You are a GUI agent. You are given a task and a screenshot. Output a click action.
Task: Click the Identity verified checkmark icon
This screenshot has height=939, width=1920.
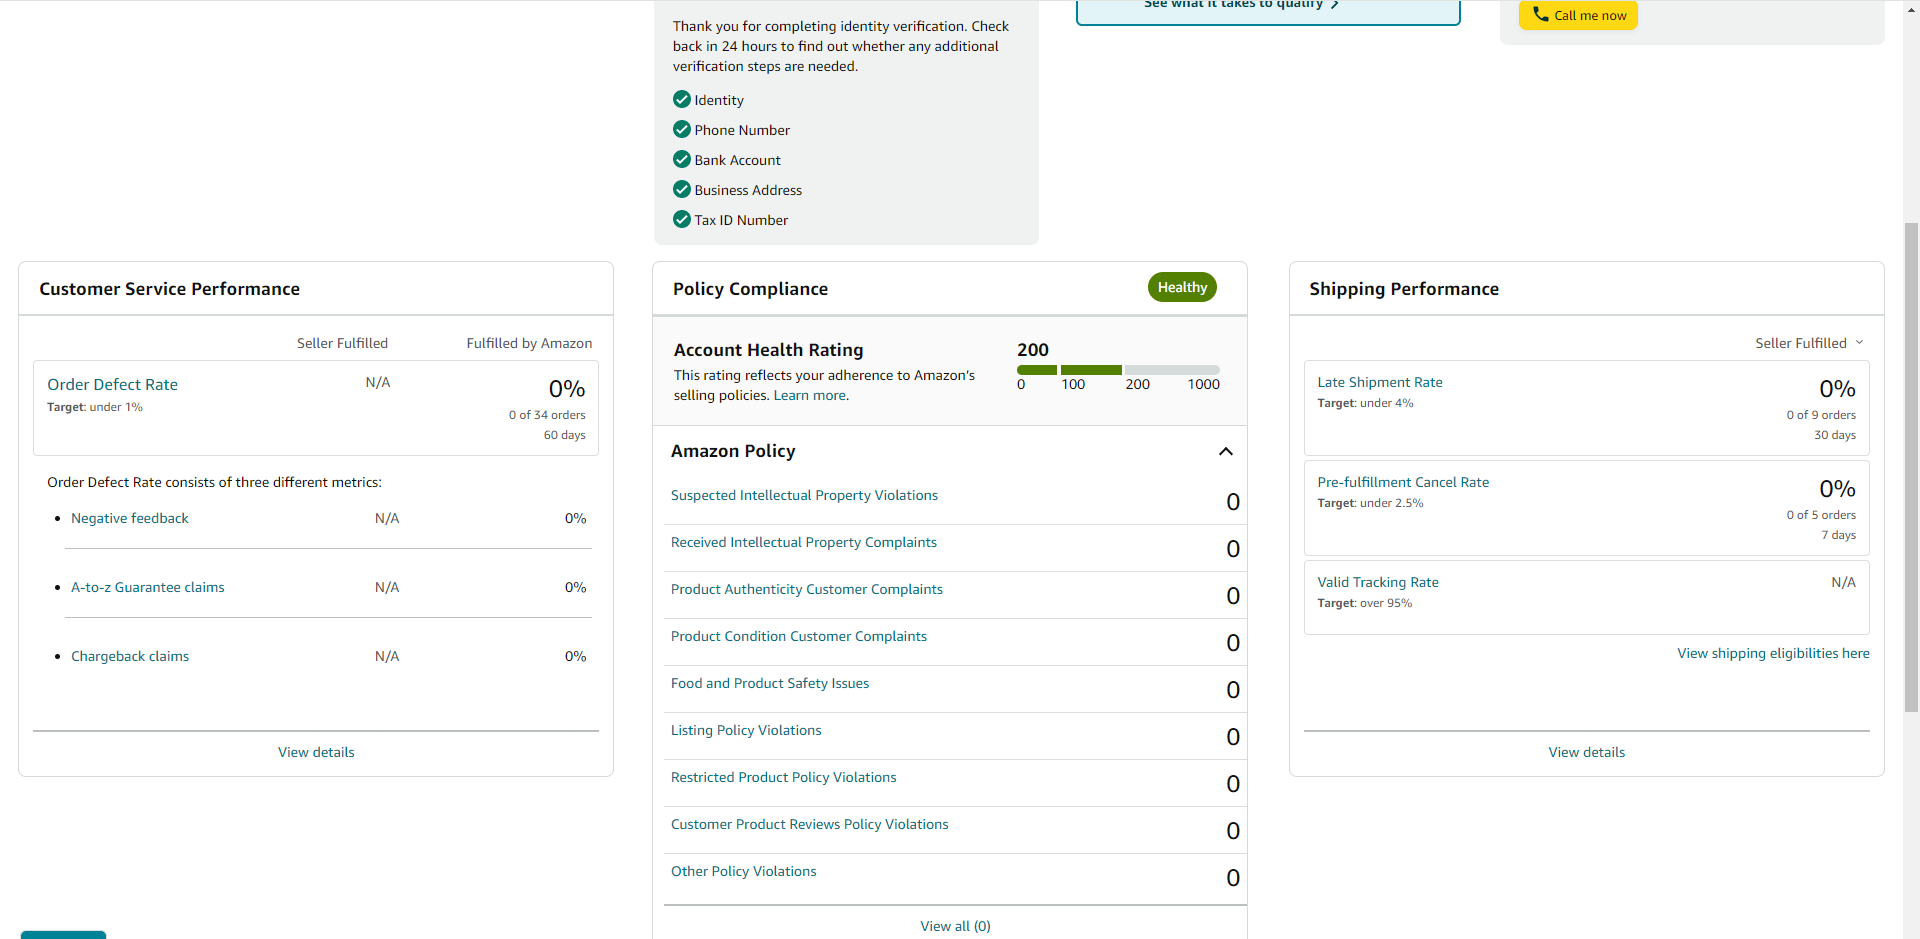[682, 99]
